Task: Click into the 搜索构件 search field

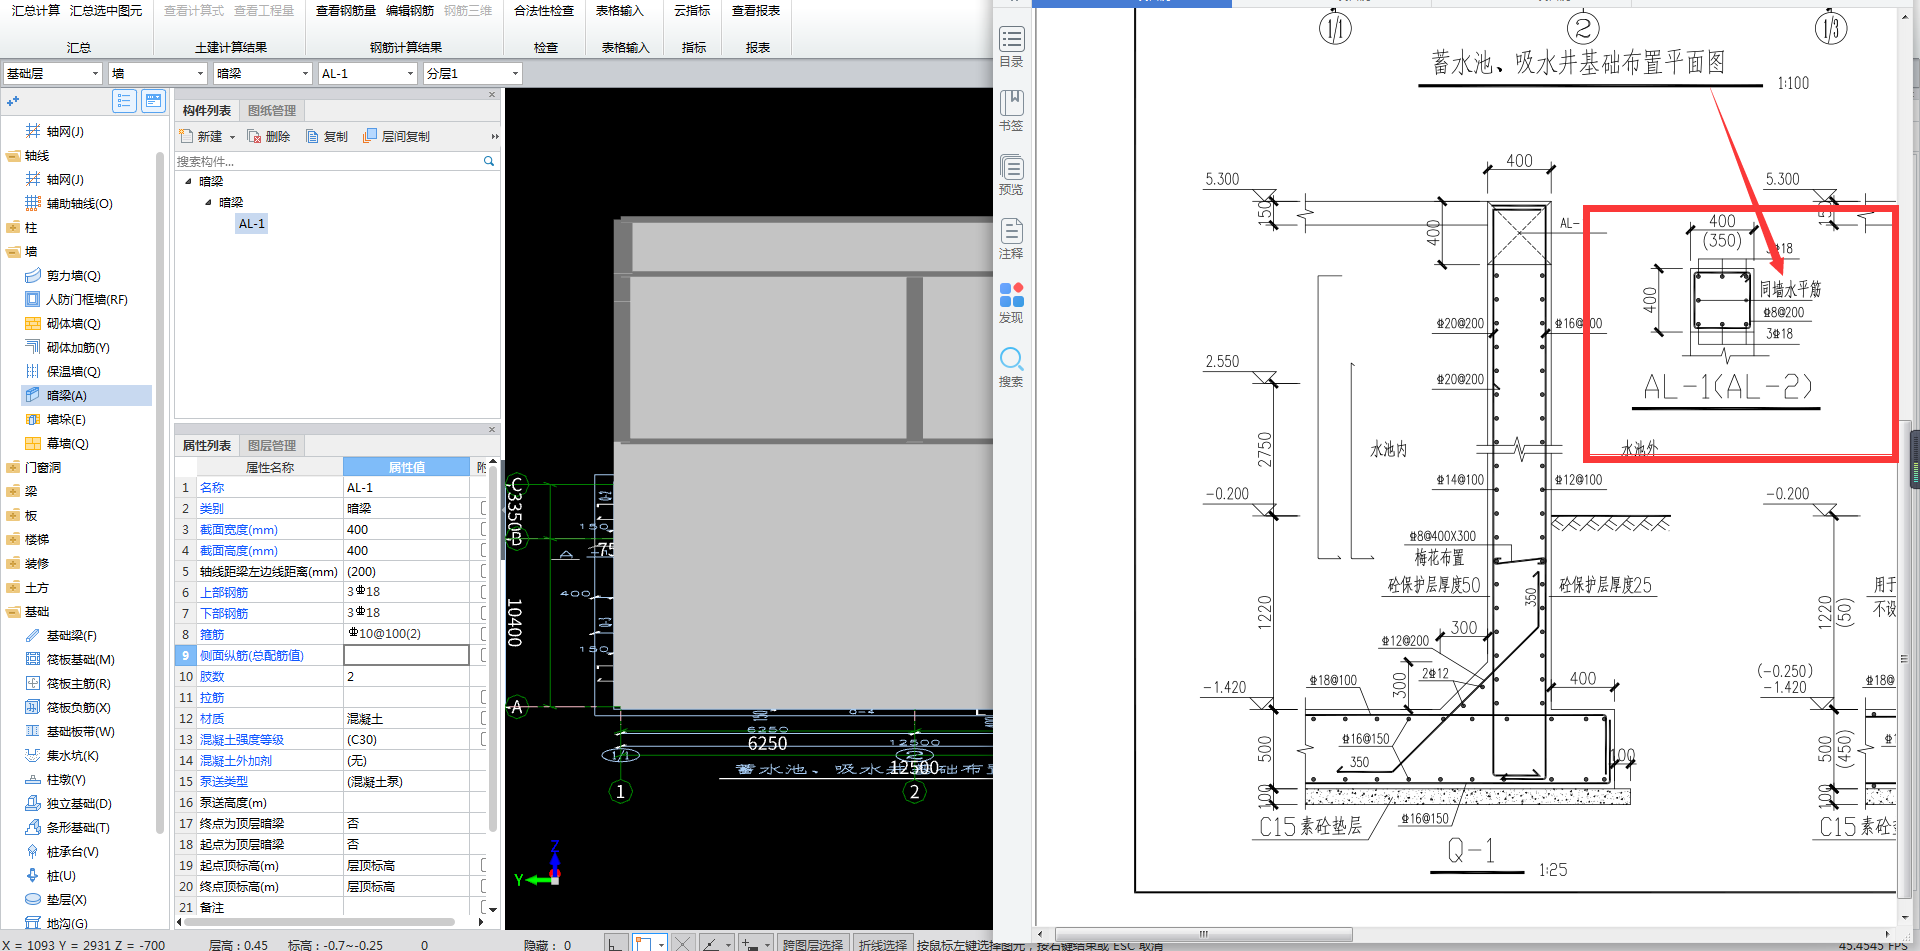Action: [x=328, y=161]
